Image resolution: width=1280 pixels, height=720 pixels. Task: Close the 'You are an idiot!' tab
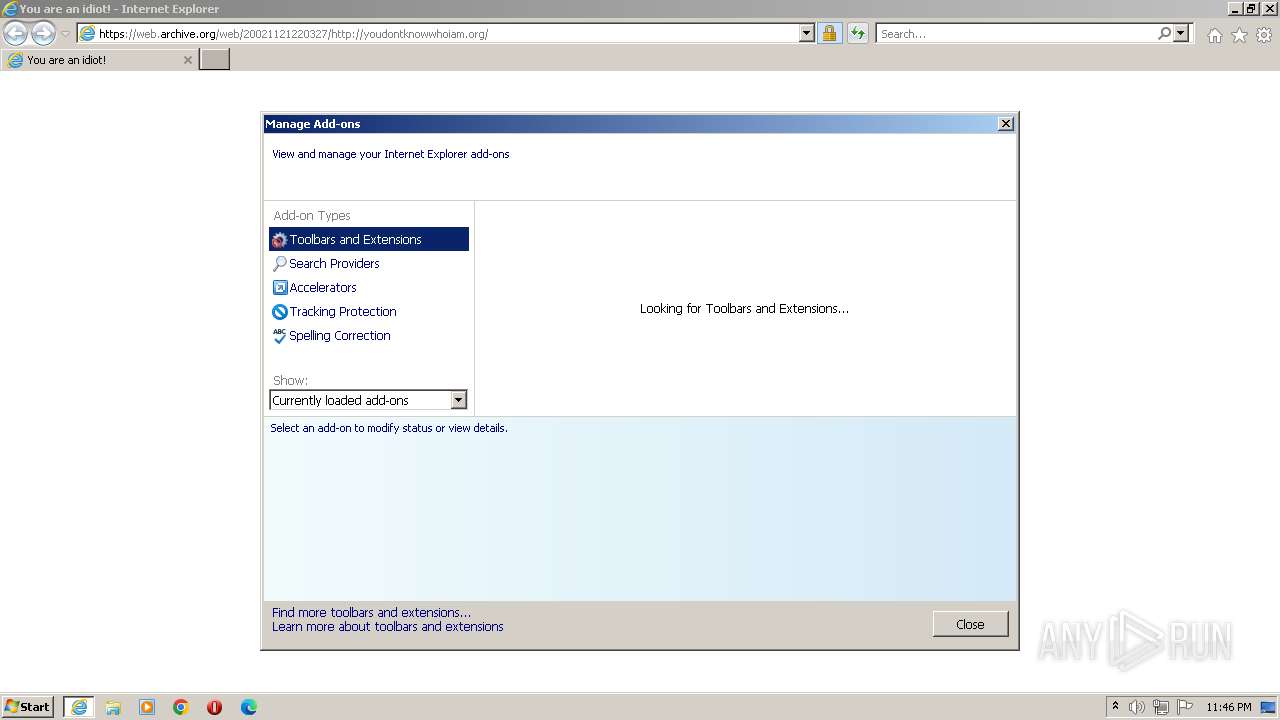(x=187, y=60)
